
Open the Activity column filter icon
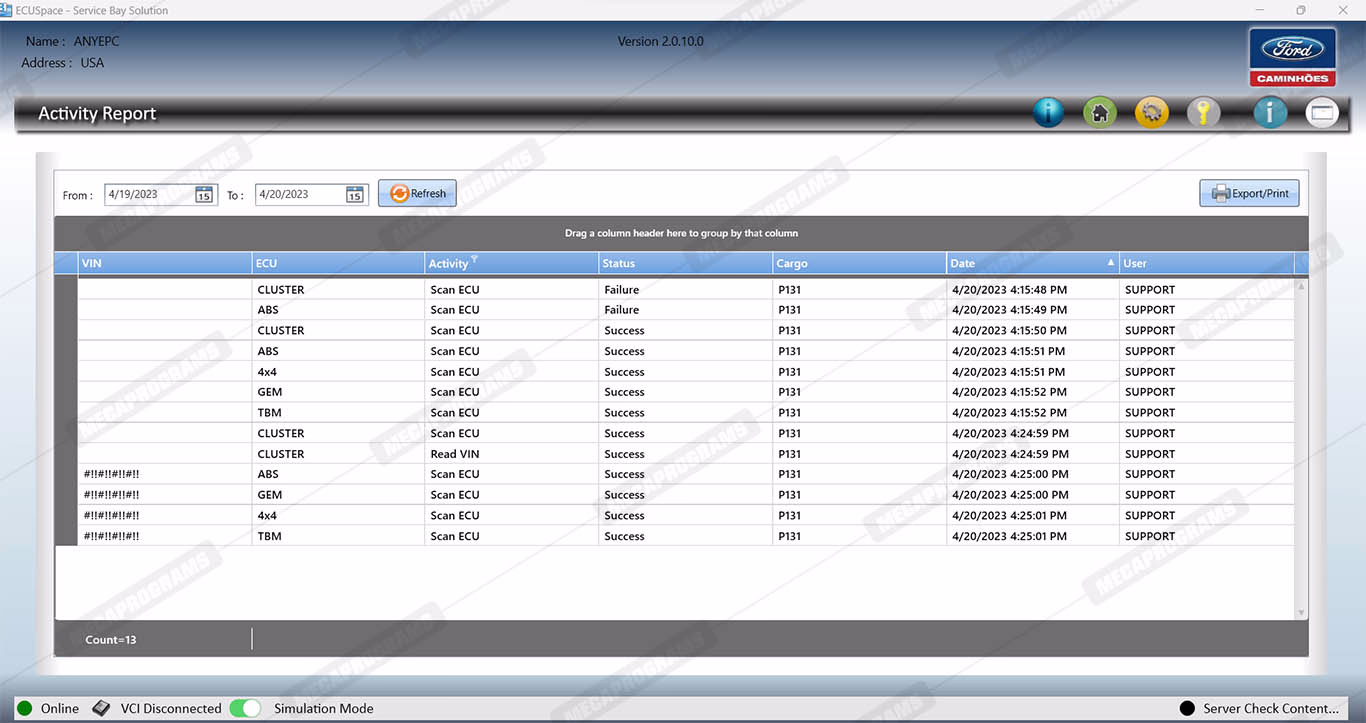click(x=474, y=260)
